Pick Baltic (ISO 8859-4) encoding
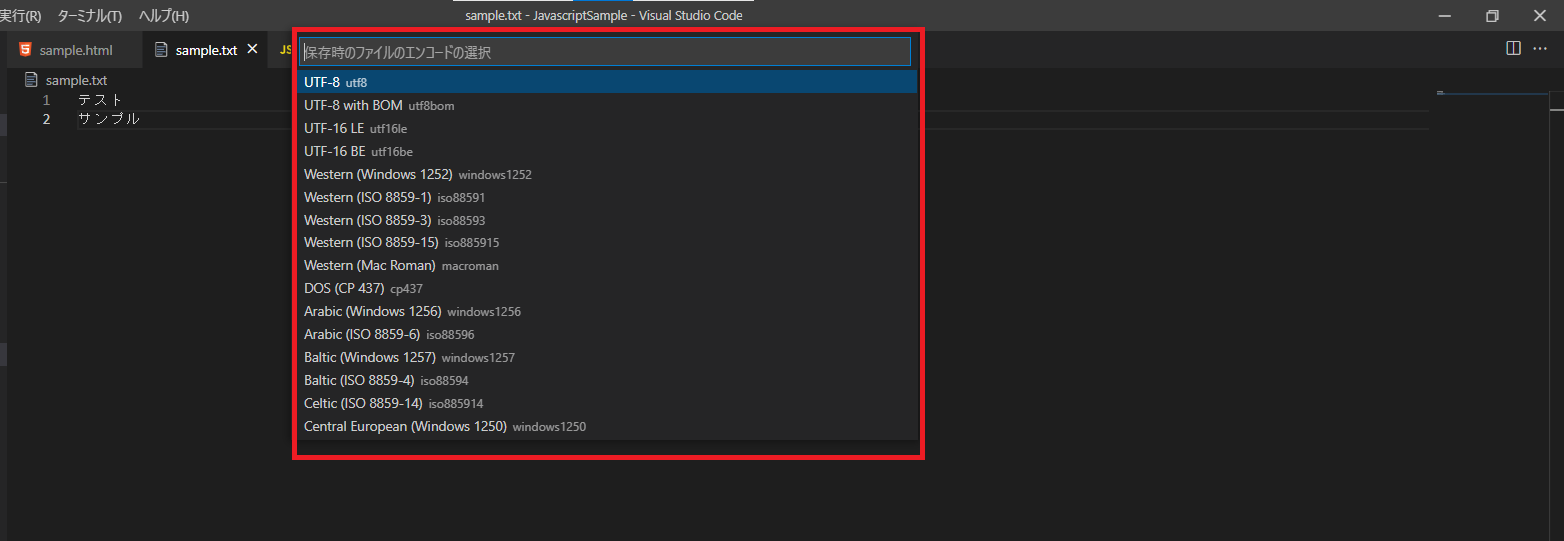1564x541 pixels. coord(607,380)
